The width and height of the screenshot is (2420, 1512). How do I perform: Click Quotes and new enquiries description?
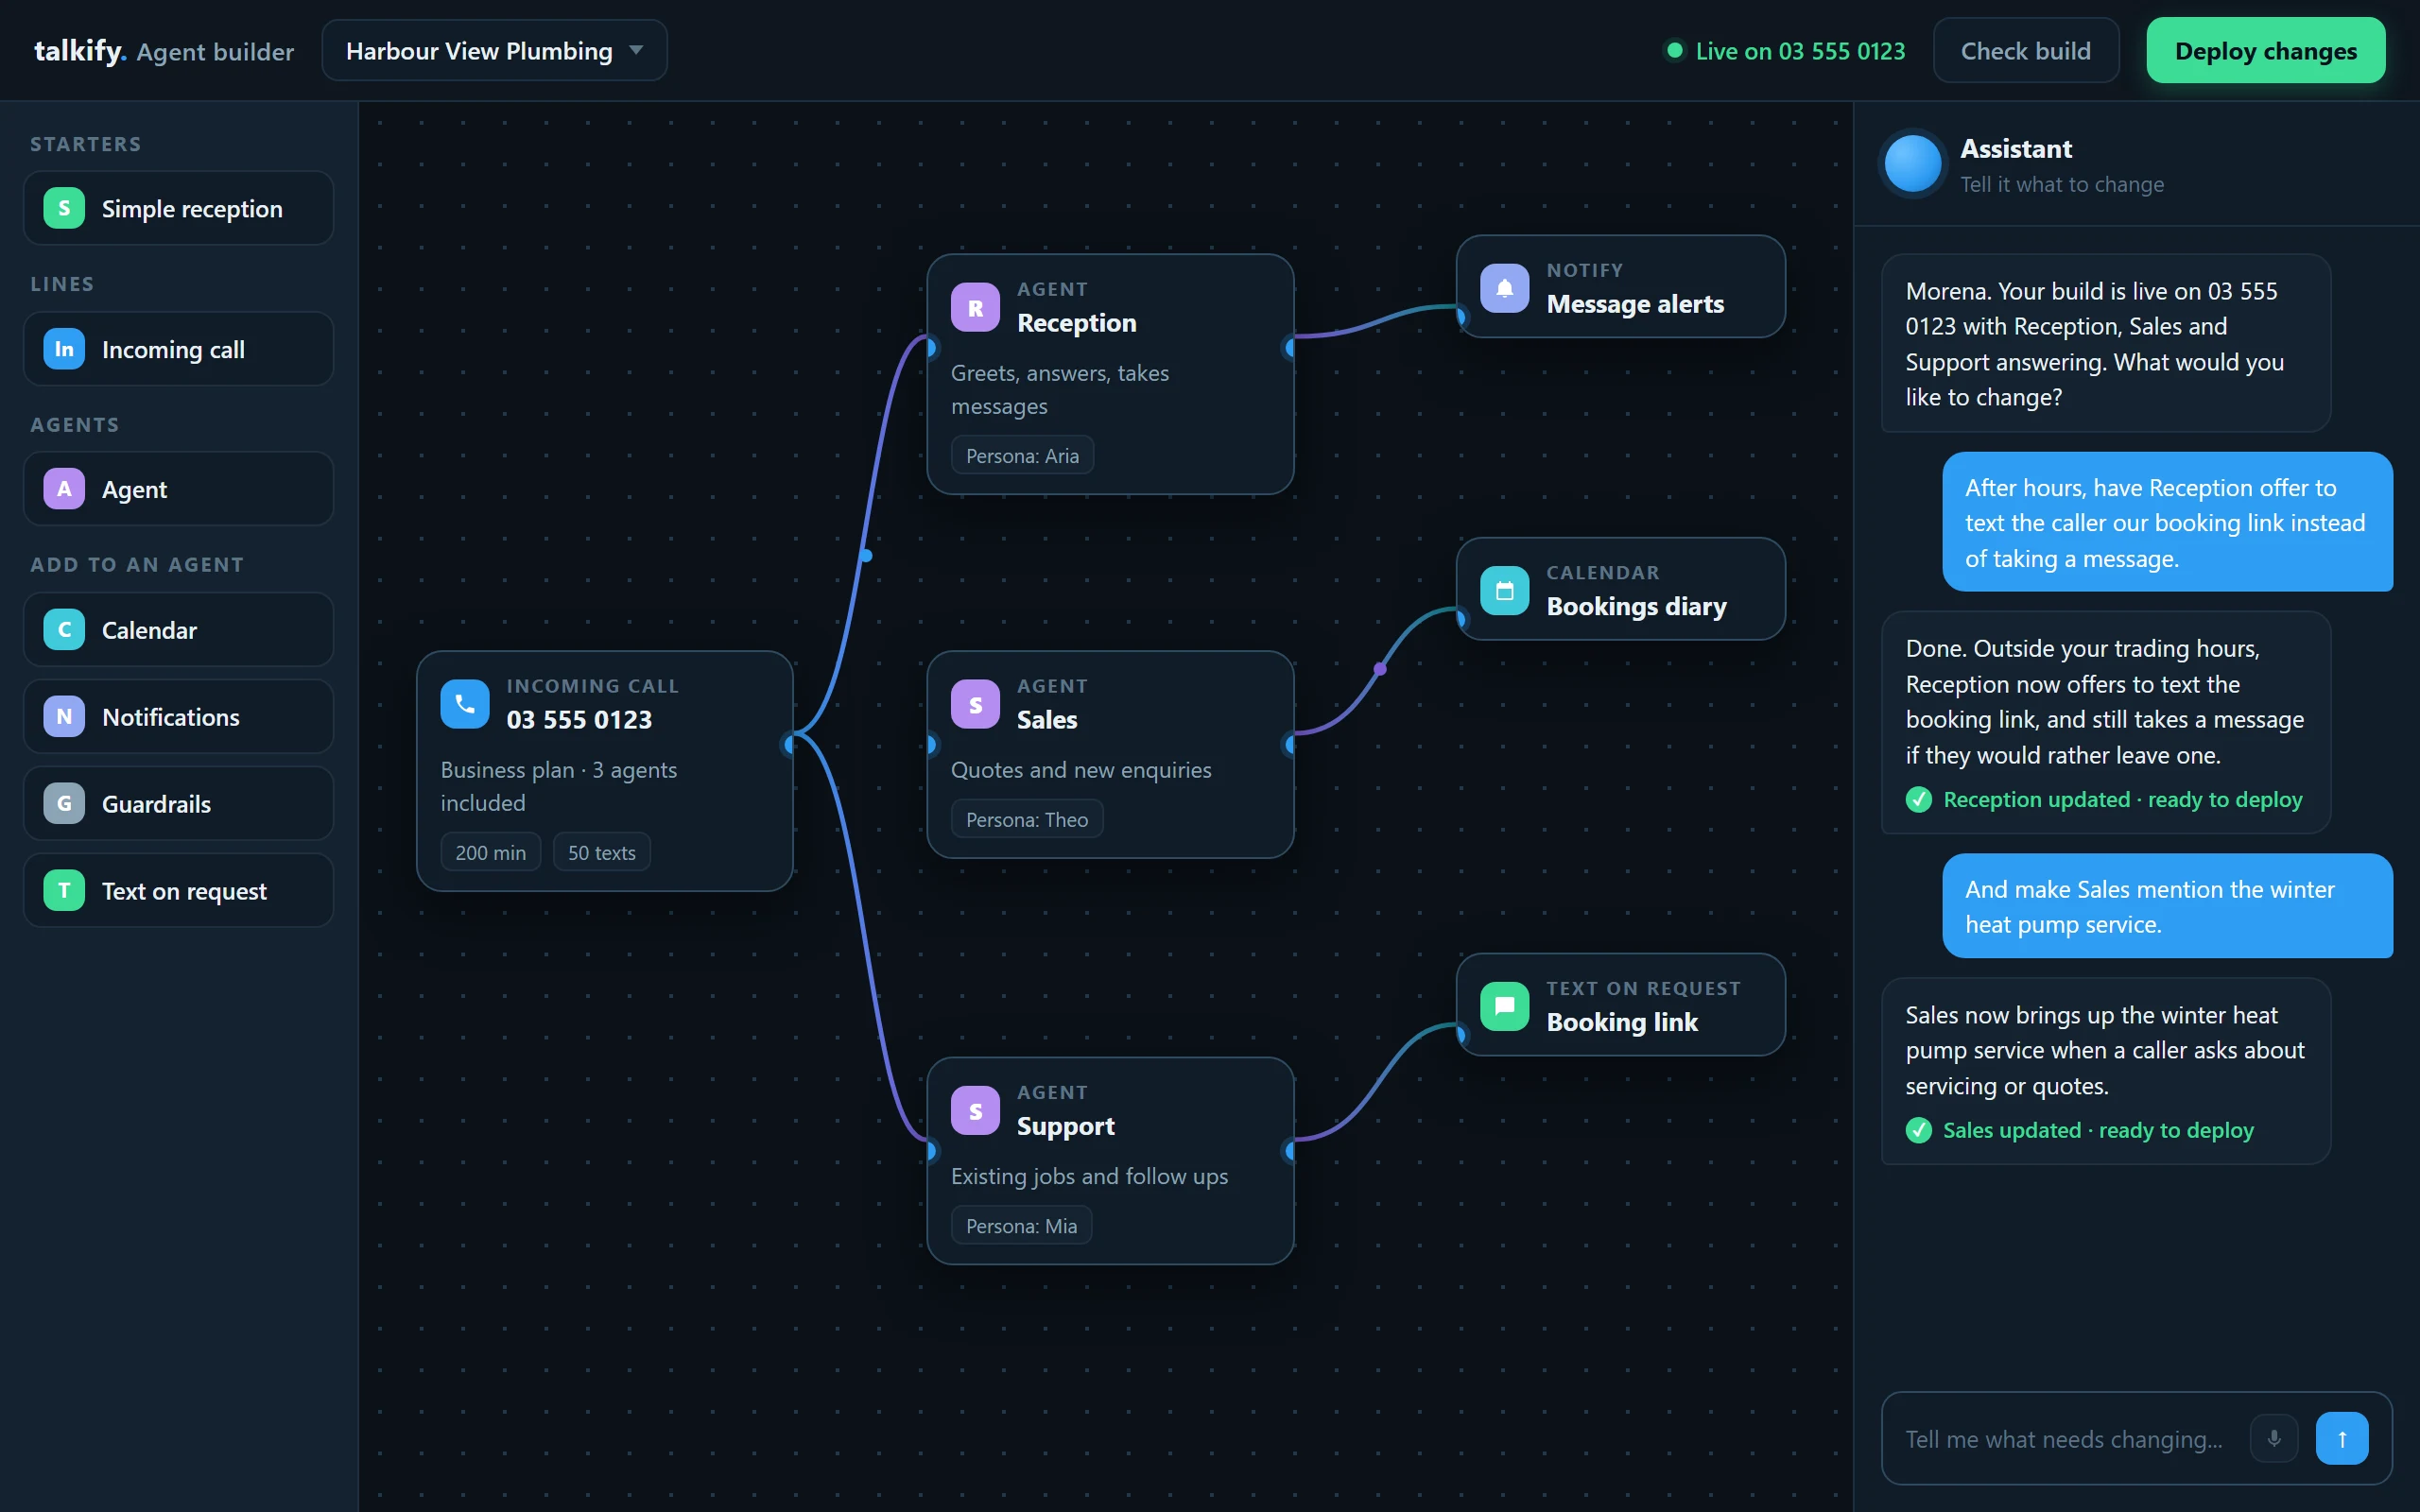coord(1081,770)
